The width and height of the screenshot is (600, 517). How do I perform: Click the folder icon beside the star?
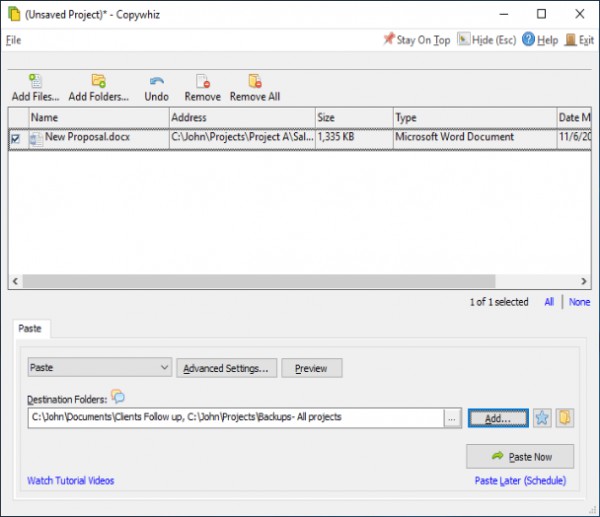pyautogui.click(x=565, y=418)
